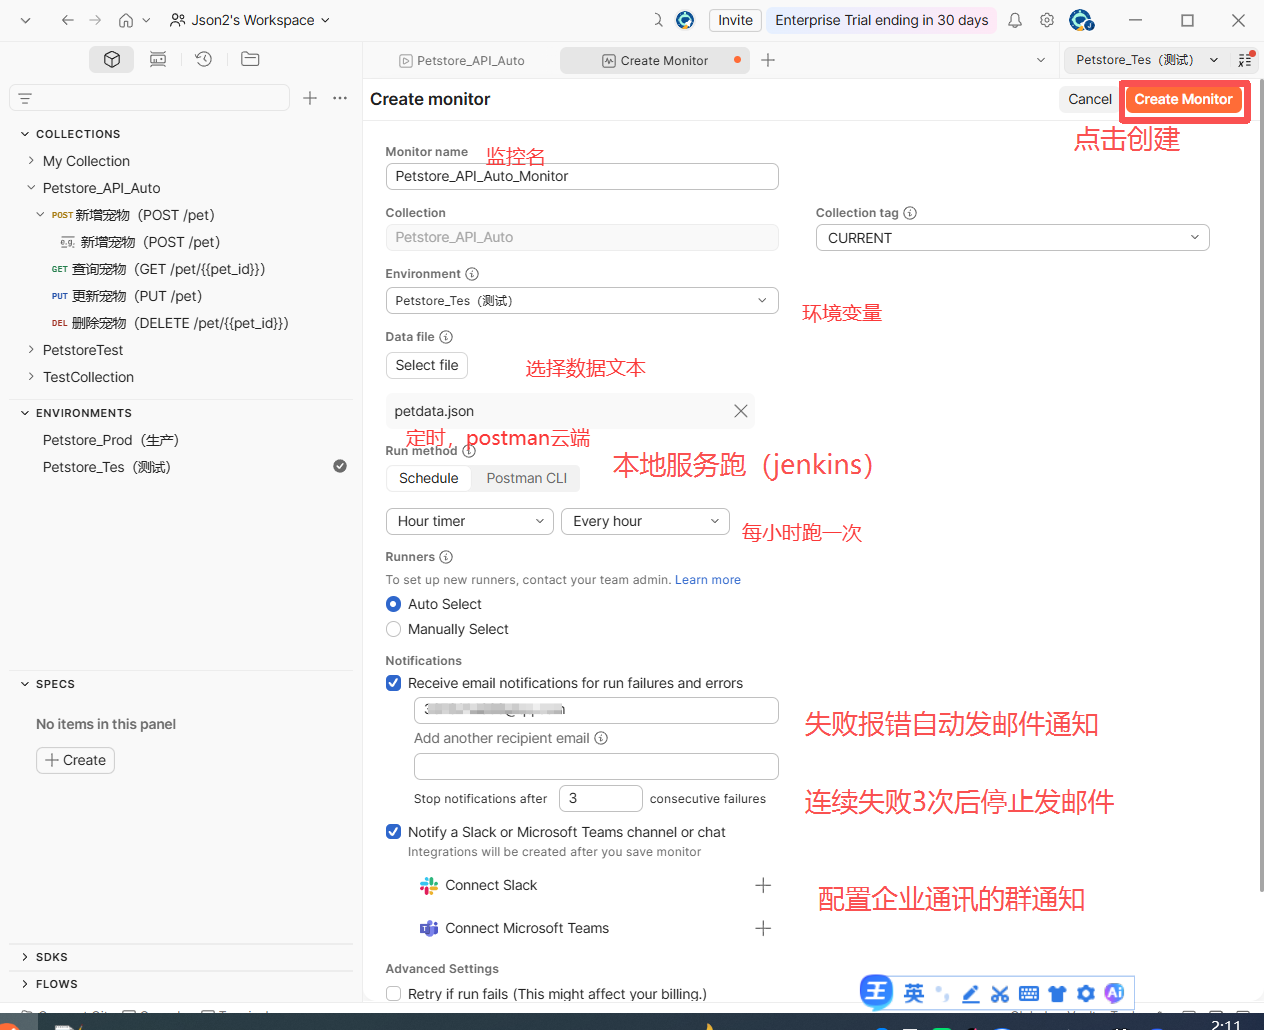
Task: Click the plus icon beside sidebar search
Action: tap(310, 98)
